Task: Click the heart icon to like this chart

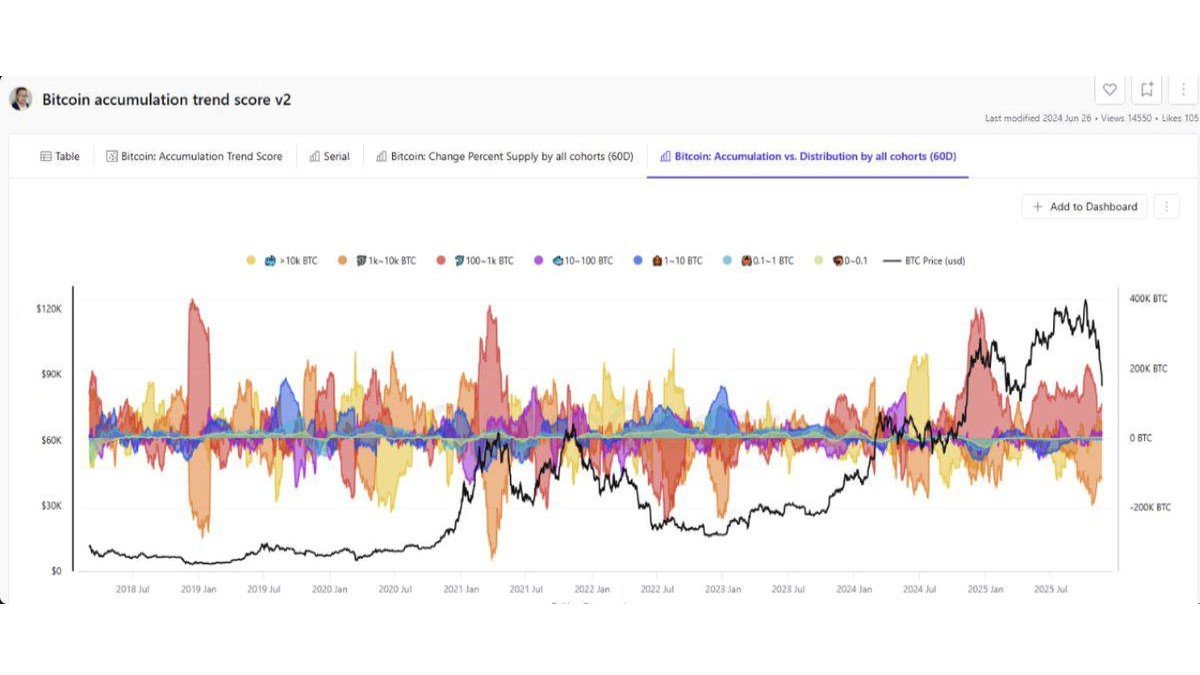Action: pos(1109,89)
